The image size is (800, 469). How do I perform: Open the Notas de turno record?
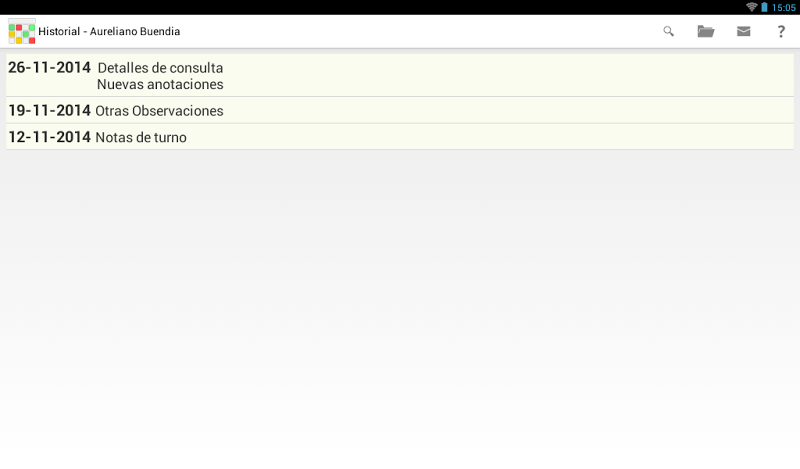[x=141, y=137]
